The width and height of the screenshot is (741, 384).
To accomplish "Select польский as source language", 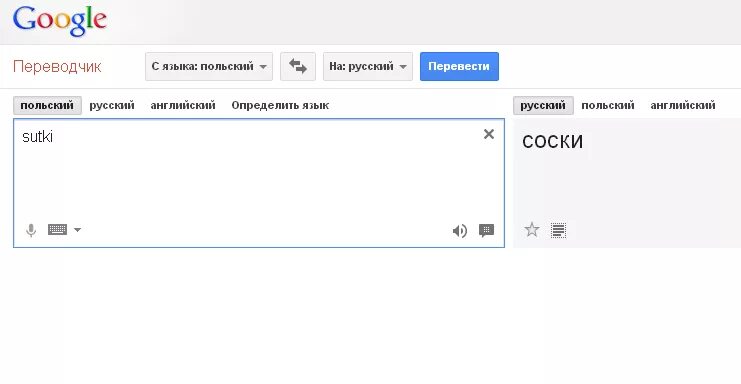I will click(x=47, y=105).
